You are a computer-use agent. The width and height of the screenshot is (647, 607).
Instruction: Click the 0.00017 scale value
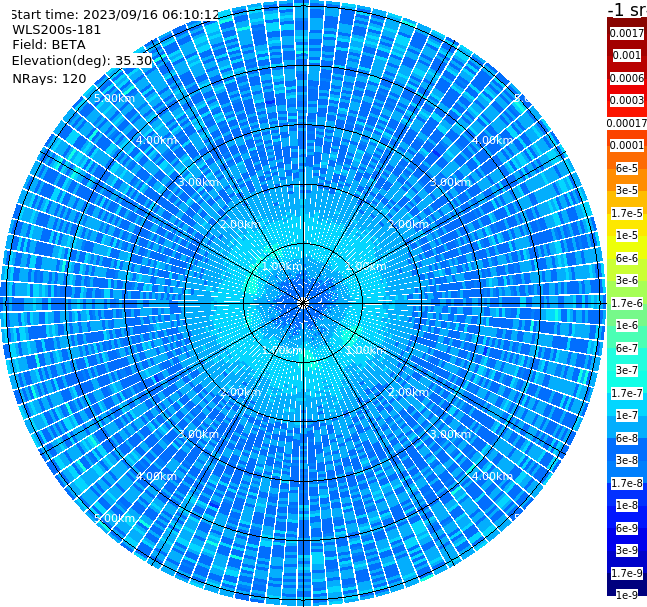click(x=627, y=123)
